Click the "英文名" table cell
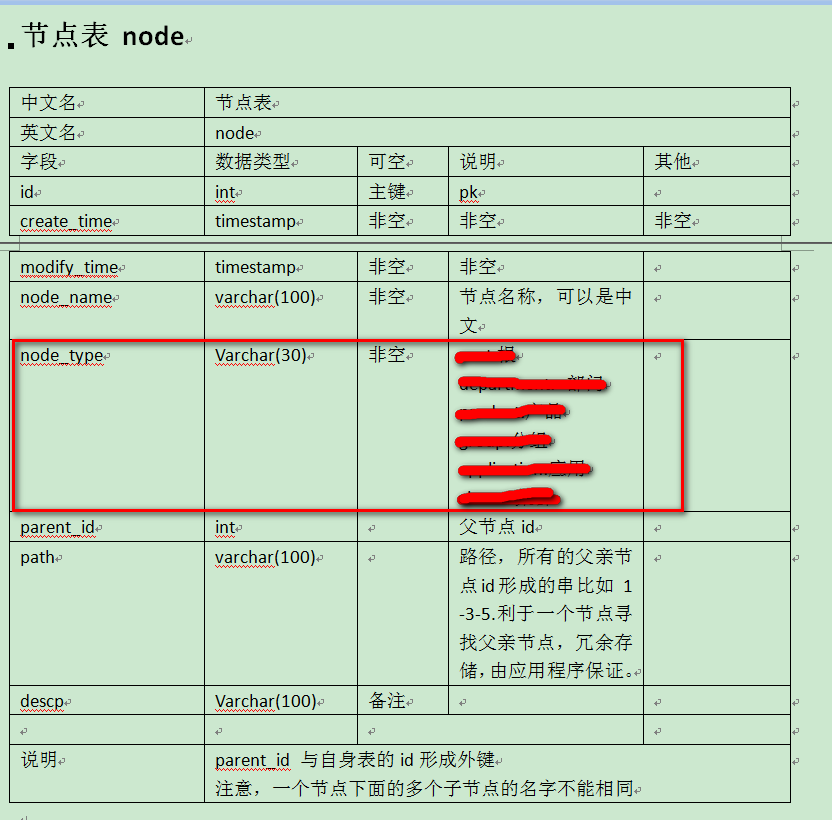This screenshot has height=820, width=832. coord(49,132)
